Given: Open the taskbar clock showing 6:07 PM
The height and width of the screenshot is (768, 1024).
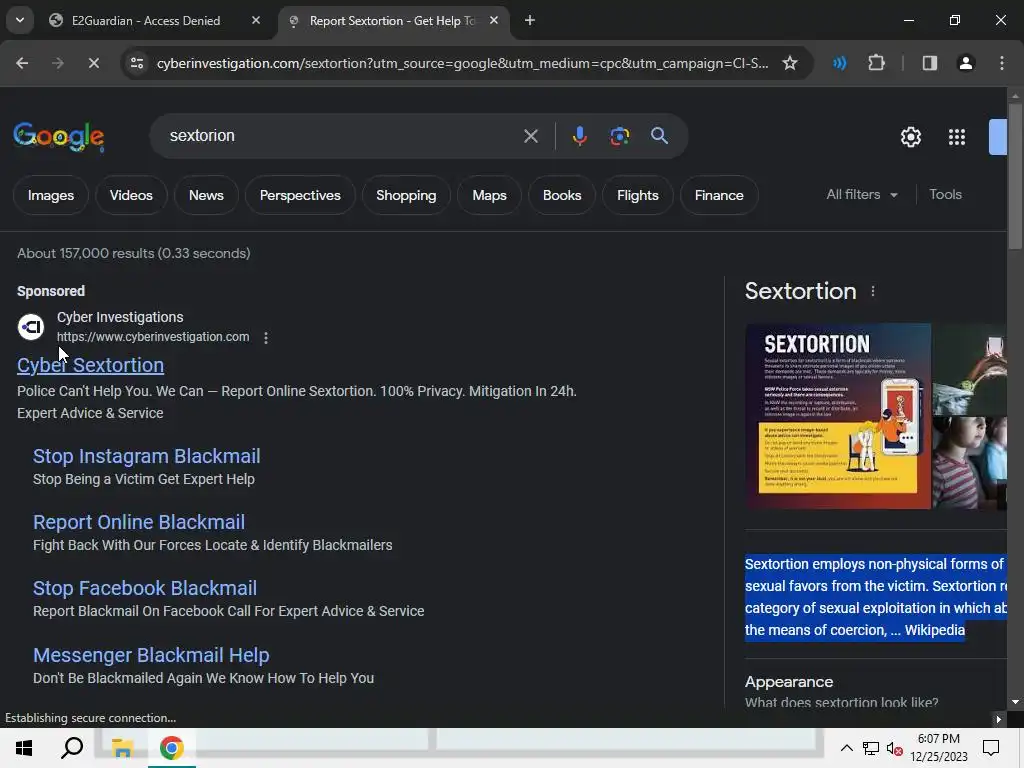Looking at the screenshot, I should click(x=938, y=748).
